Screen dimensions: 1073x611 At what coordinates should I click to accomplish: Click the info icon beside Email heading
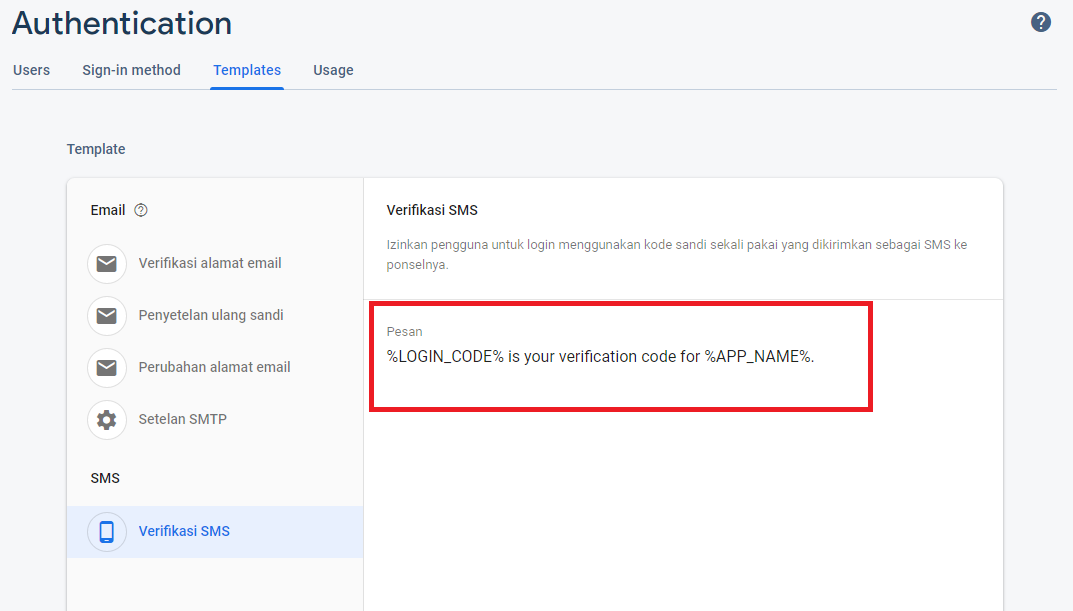(x=141, y=210)
